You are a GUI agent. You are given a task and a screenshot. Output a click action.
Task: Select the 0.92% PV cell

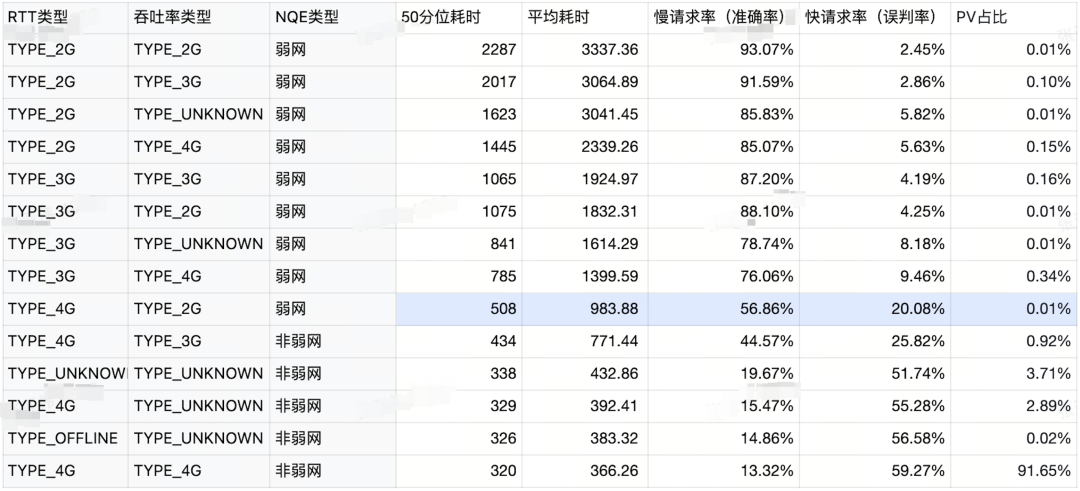pyautogui.click(x=1014, y=341)
